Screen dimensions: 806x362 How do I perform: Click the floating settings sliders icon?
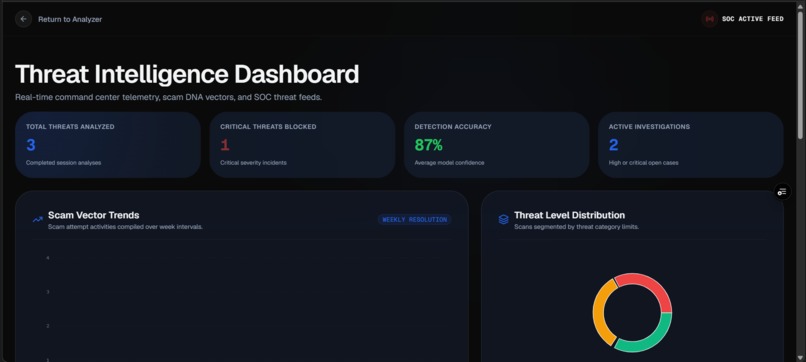[782, 192]
